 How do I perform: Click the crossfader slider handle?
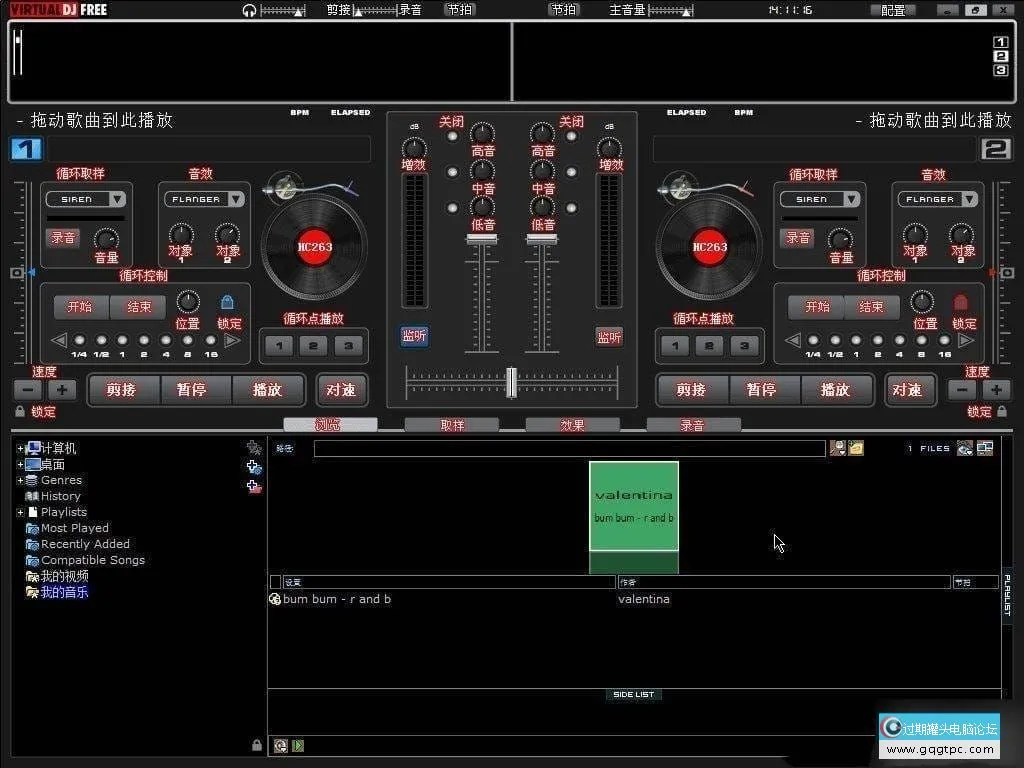[x=511, y=382]
